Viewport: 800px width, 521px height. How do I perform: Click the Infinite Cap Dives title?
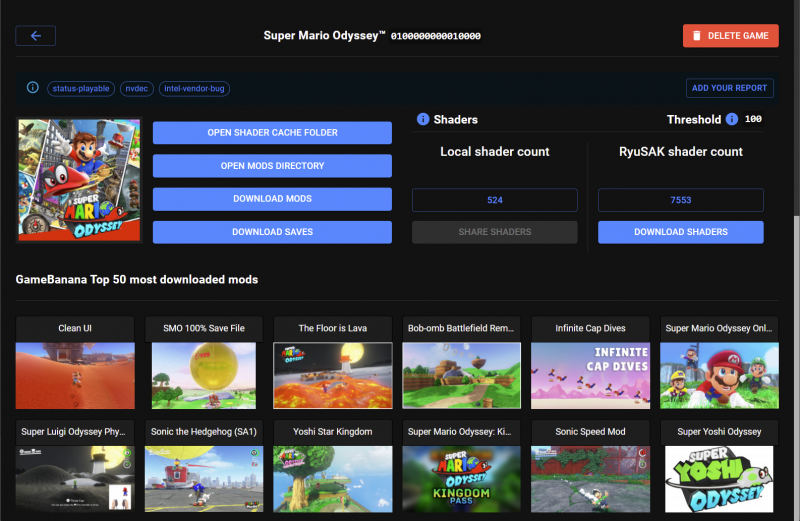590,329
